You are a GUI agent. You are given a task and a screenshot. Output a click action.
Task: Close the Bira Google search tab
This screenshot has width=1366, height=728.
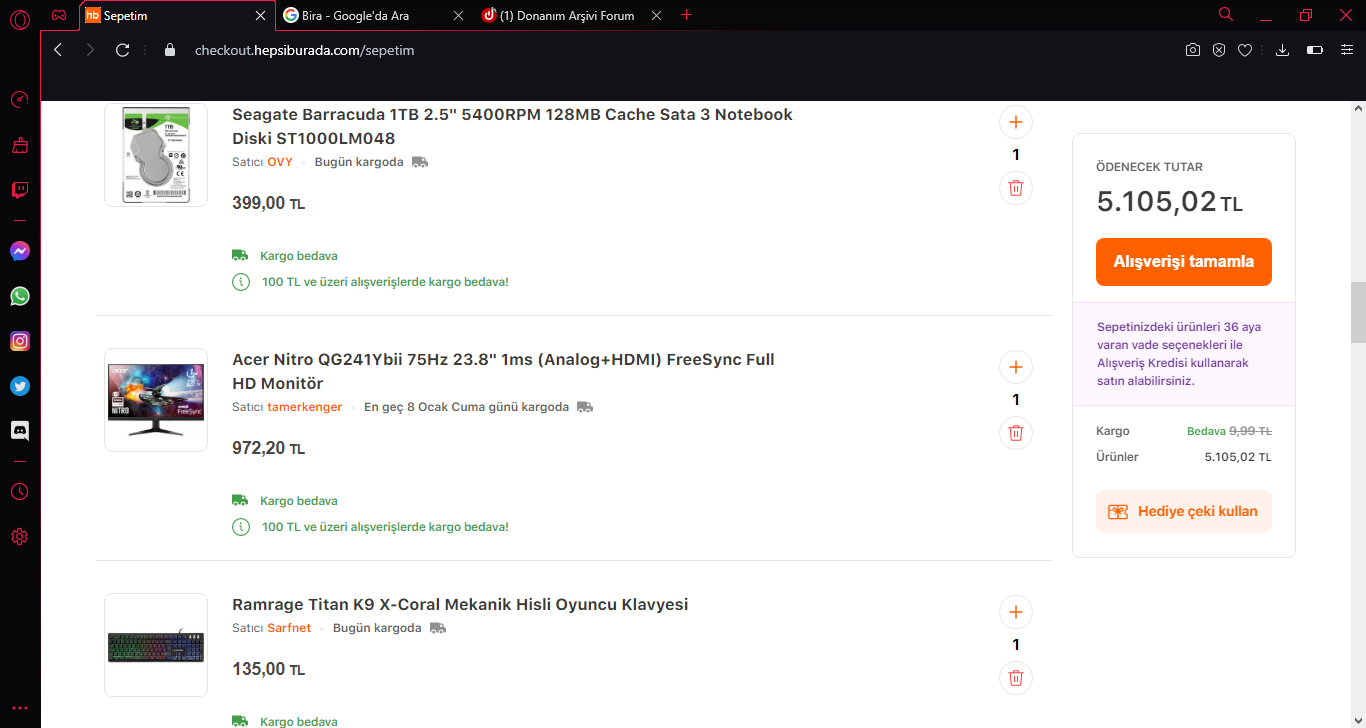(x=458, y=16)
